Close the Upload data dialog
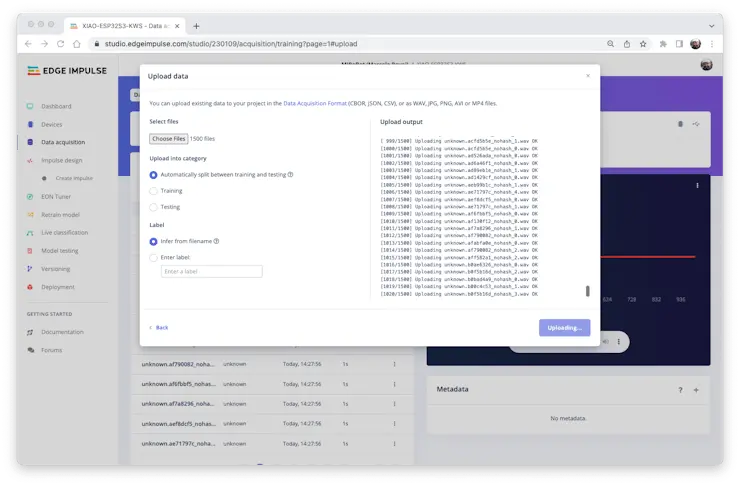This screenshot has height=486, width=740. pyautogui.click(x=587, y=76)
